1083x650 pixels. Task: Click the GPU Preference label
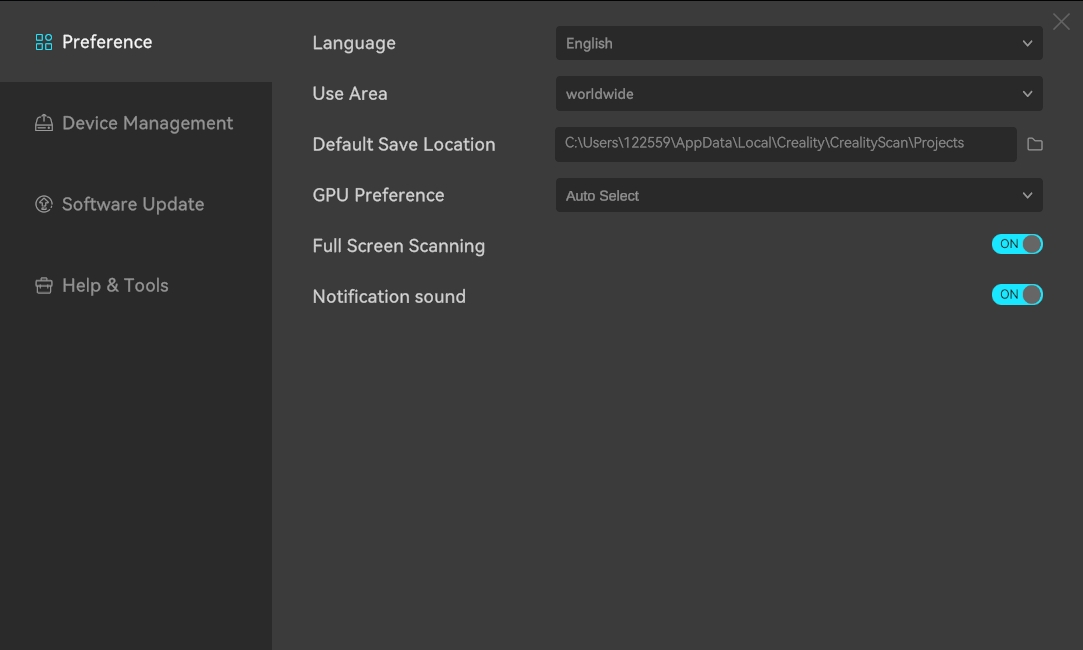click(x=378, y=195)
